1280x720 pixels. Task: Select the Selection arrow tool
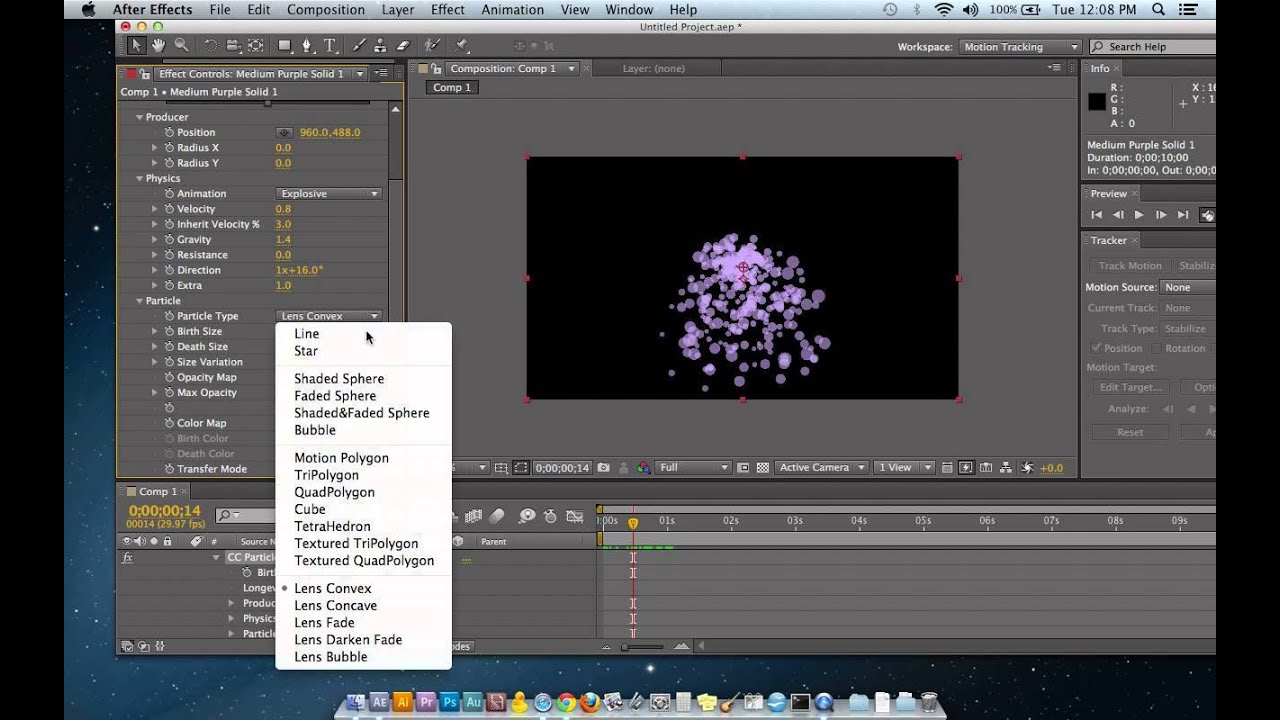(136, 46)
